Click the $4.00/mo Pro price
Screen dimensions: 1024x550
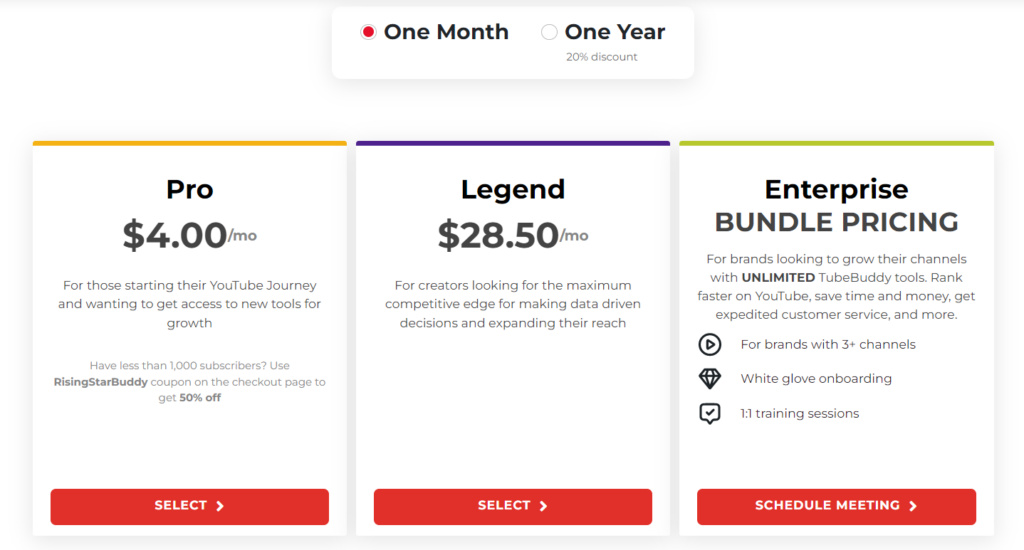click(189, 235)
